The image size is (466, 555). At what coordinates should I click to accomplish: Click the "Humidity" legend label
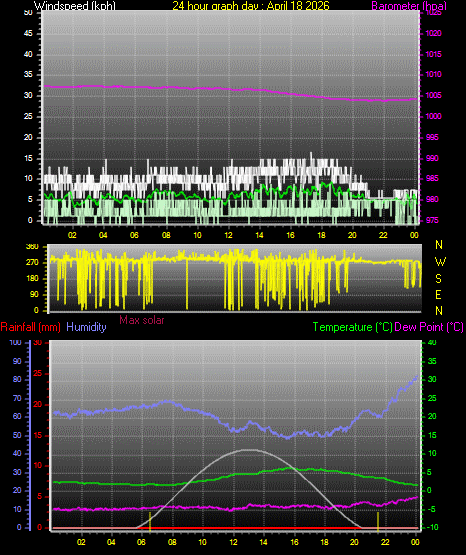click(x=86, y=327)
